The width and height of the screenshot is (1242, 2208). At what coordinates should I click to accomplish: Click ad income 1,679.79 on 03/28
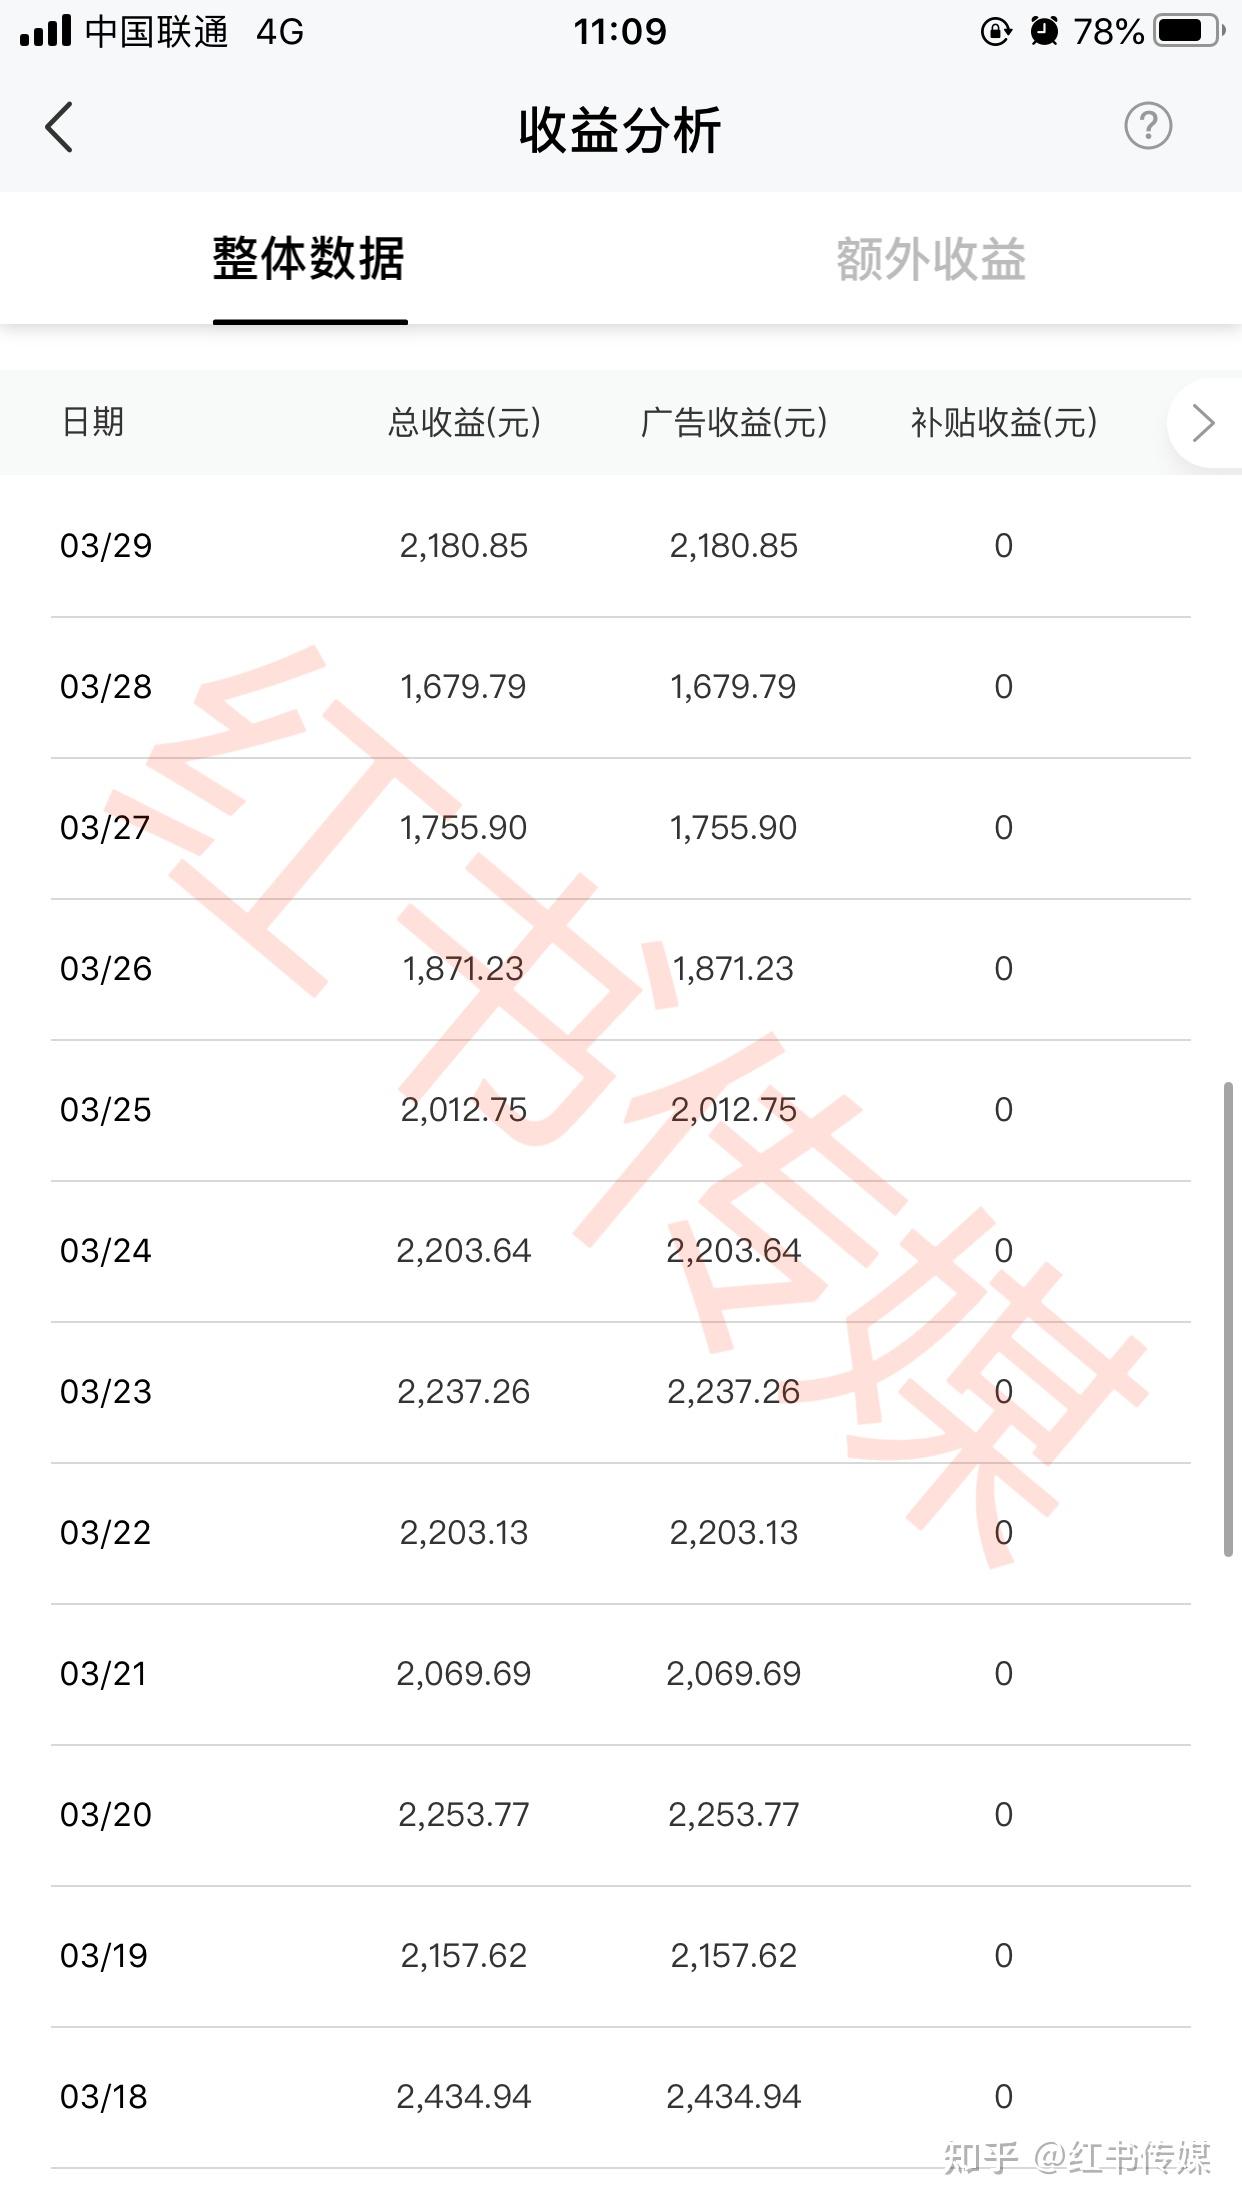(733, 687)
